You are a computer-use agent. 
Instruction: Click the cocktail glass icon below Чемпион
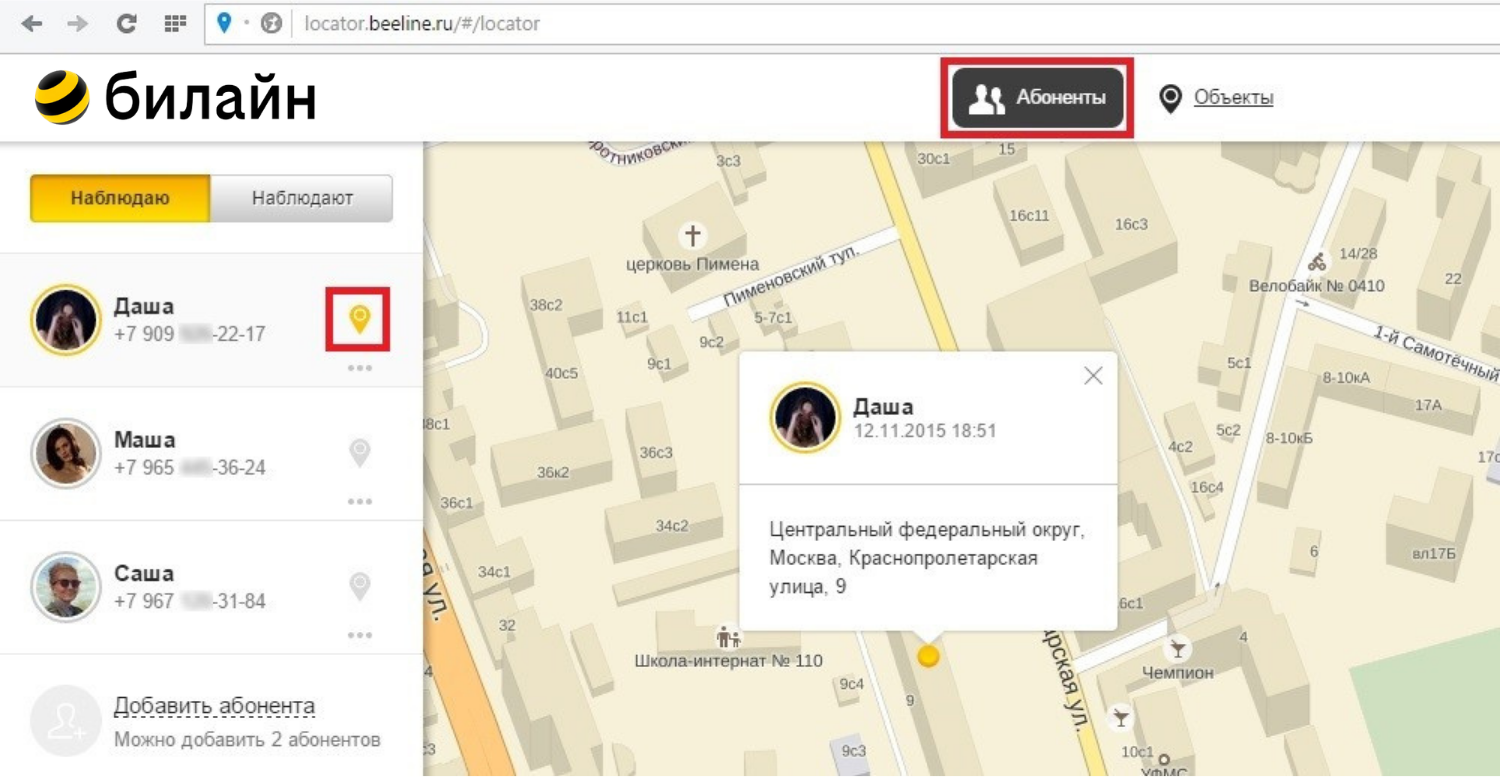1121,717
